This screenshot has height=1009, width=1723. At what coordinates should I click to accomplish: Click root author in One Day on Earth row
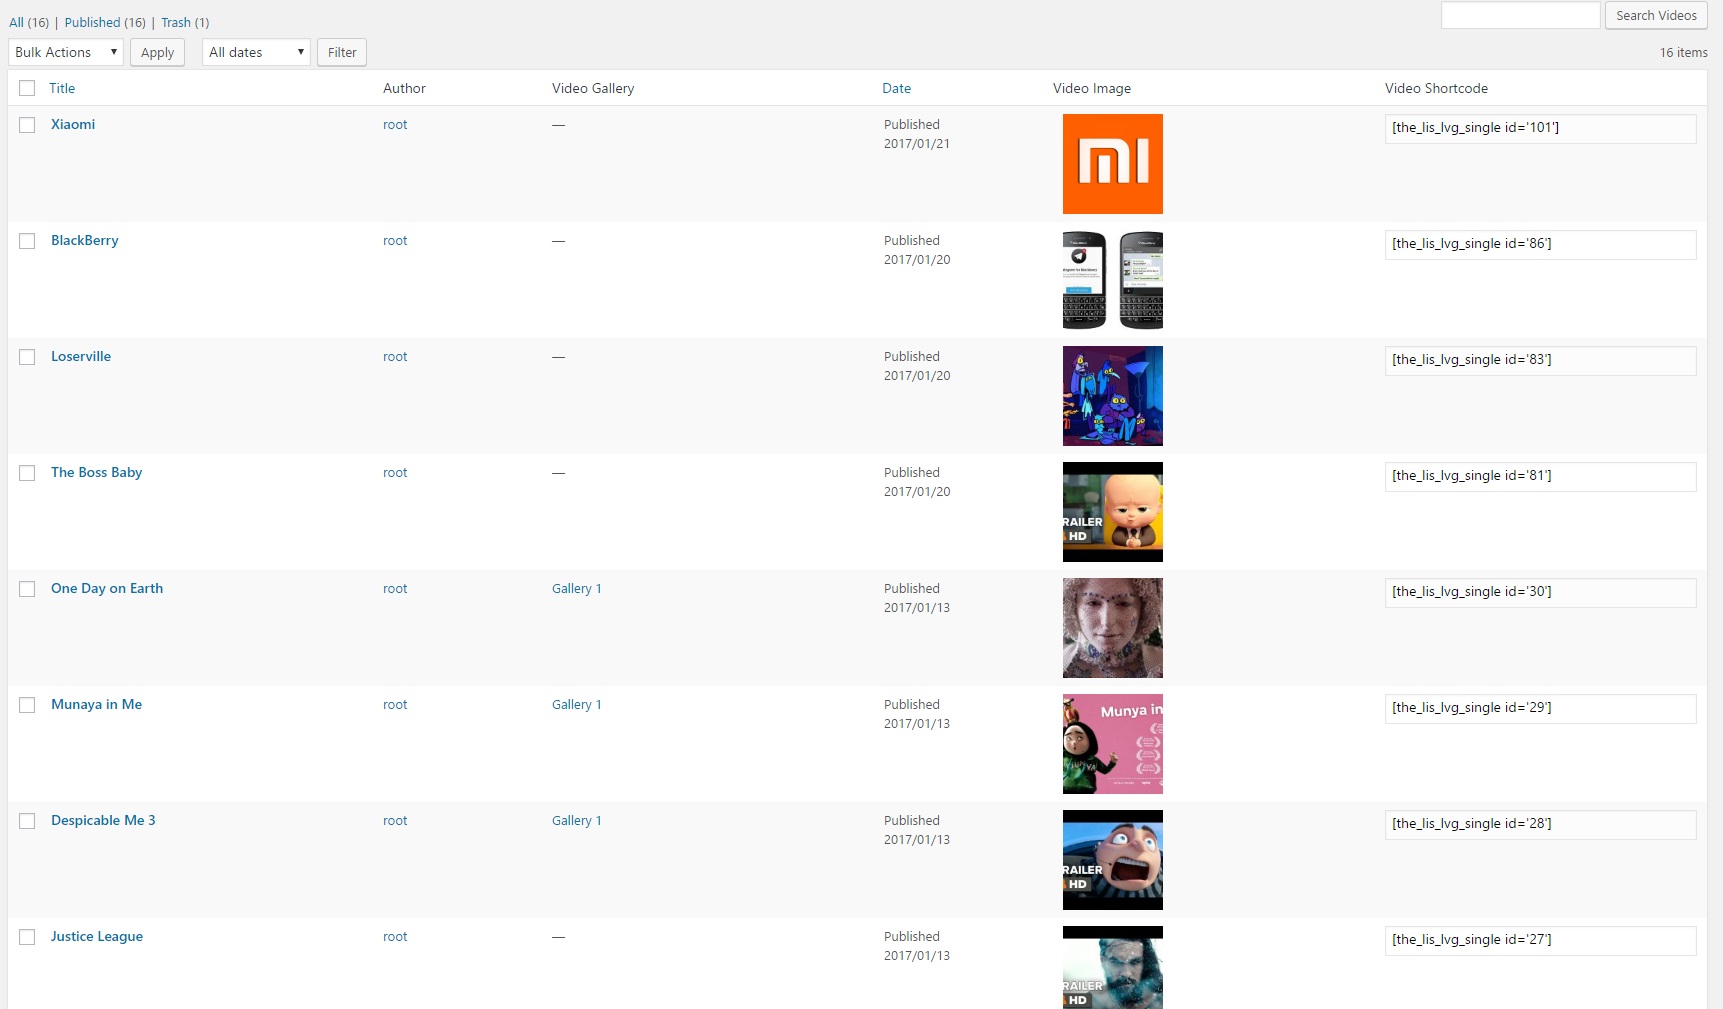pos(395,589)
